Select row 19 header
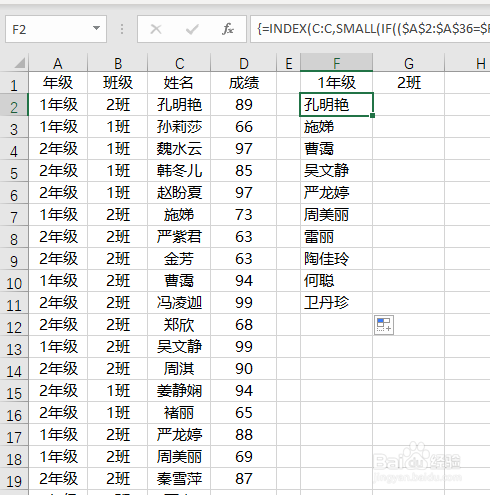Viewport: 490px width, 495px height. 14,480
